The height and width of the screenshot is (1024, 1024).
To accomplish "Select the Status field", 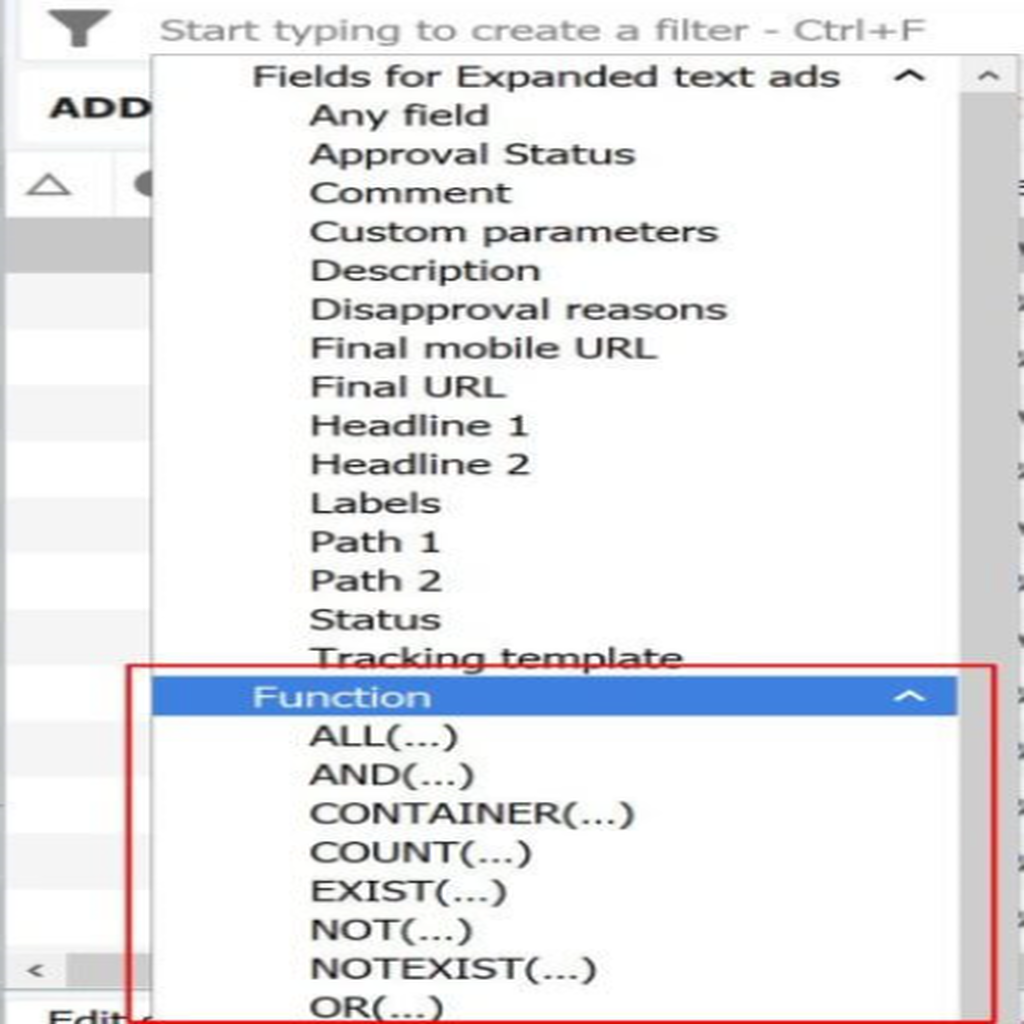I will tap(375, 620).
